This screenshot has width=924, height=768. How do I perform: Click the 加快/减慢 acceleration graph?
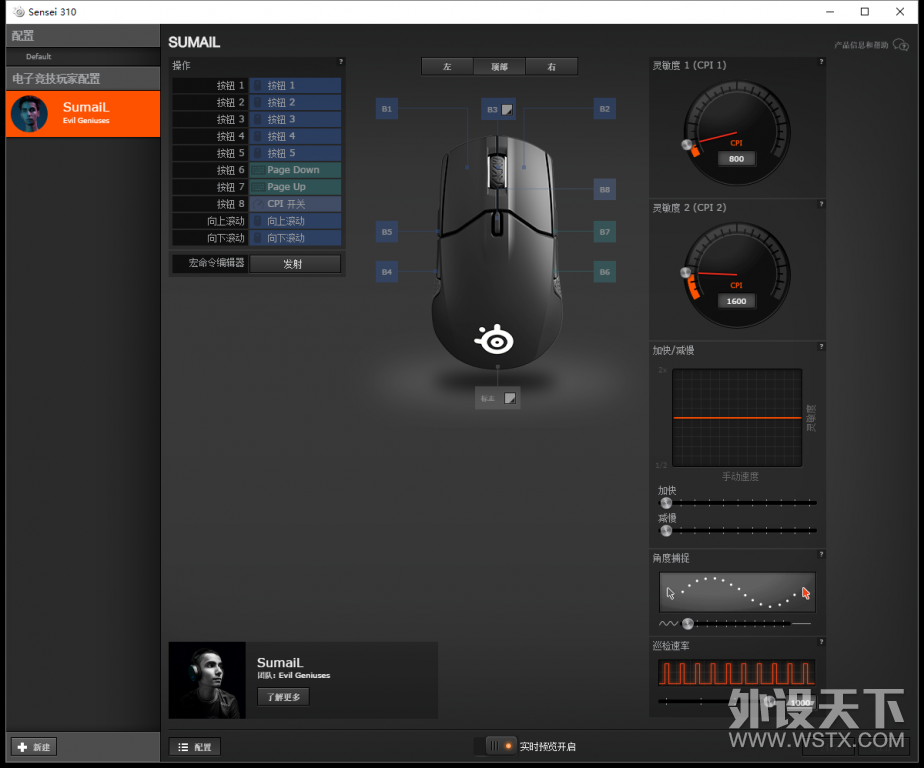pos(737,418)
